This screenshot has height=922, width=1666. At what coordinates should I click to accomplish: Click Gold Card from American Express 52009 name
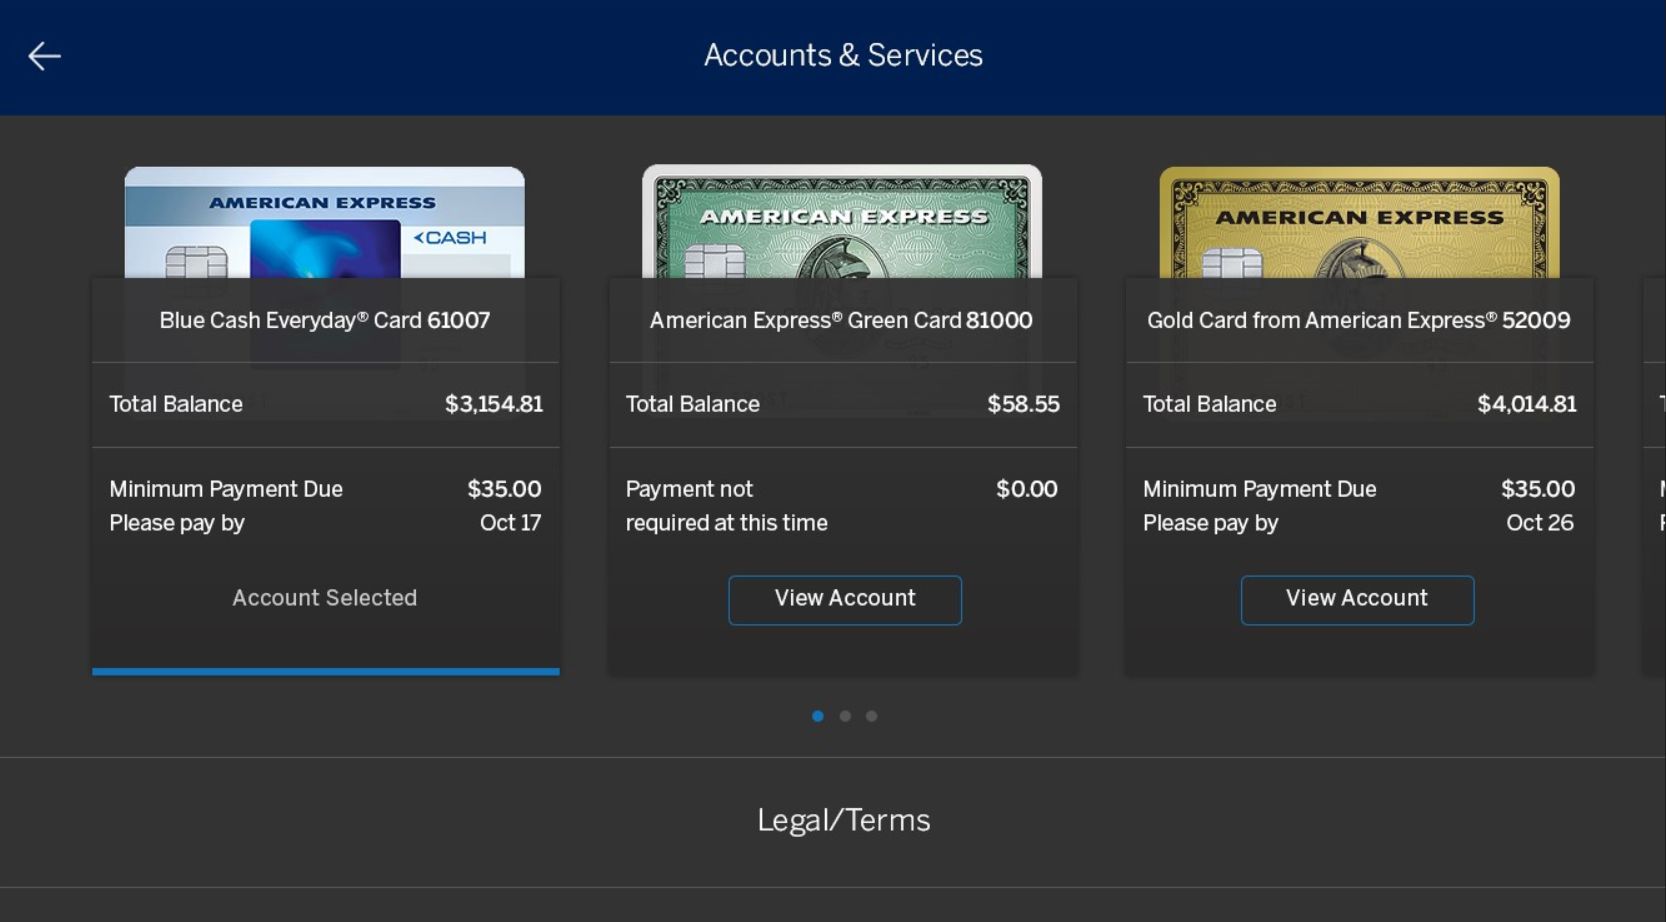(x=1359, y=320)
